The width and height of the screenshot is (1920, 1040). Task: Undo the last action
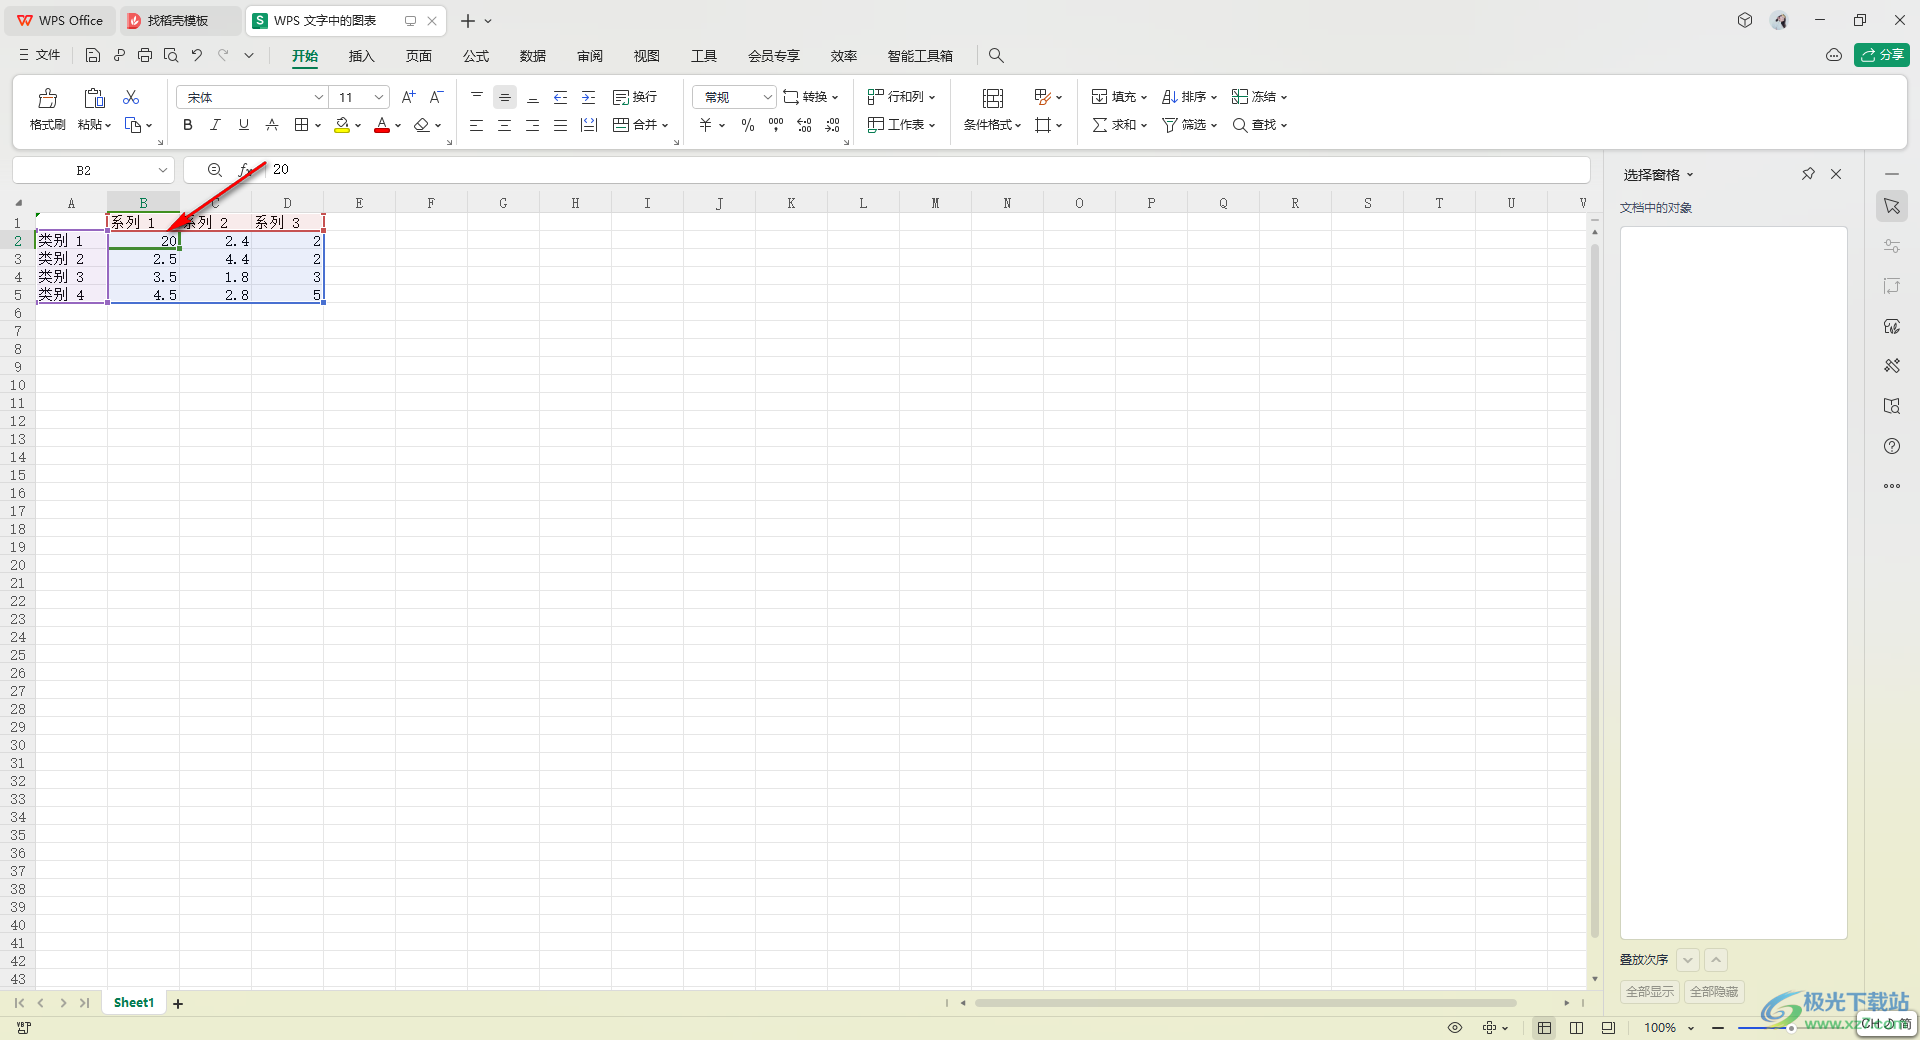coord(197,56)
